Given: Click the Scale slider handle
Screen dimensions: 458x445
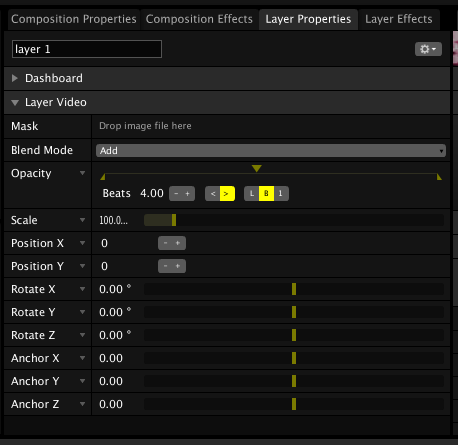Looking at the screenshot, I should [x=174, y=220].
